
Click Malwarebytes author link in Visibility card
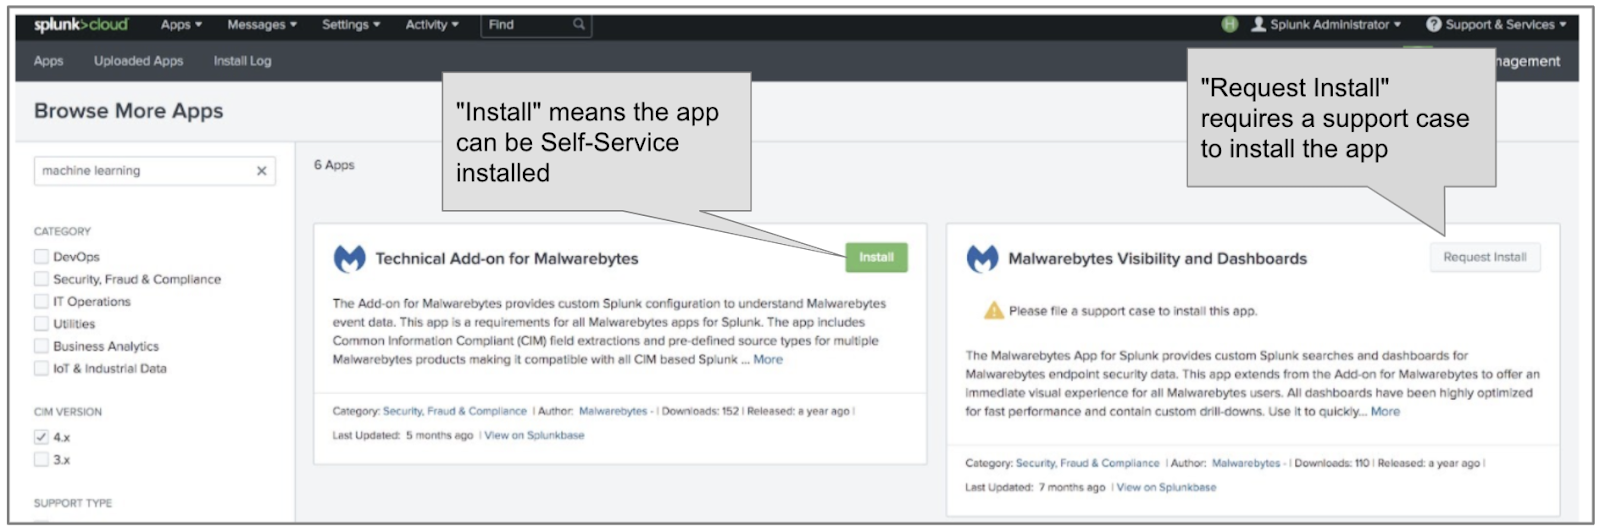tap(1246, 463)
